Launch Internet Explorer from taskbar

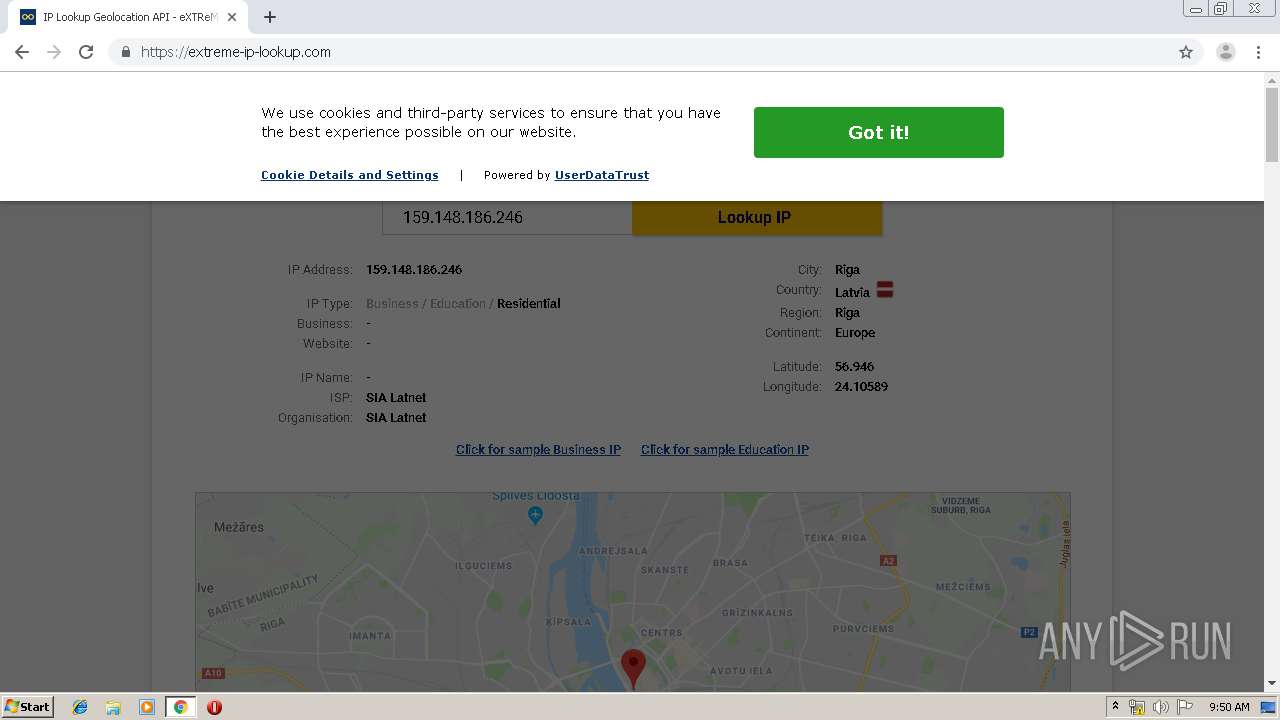(x=80, y=707)
